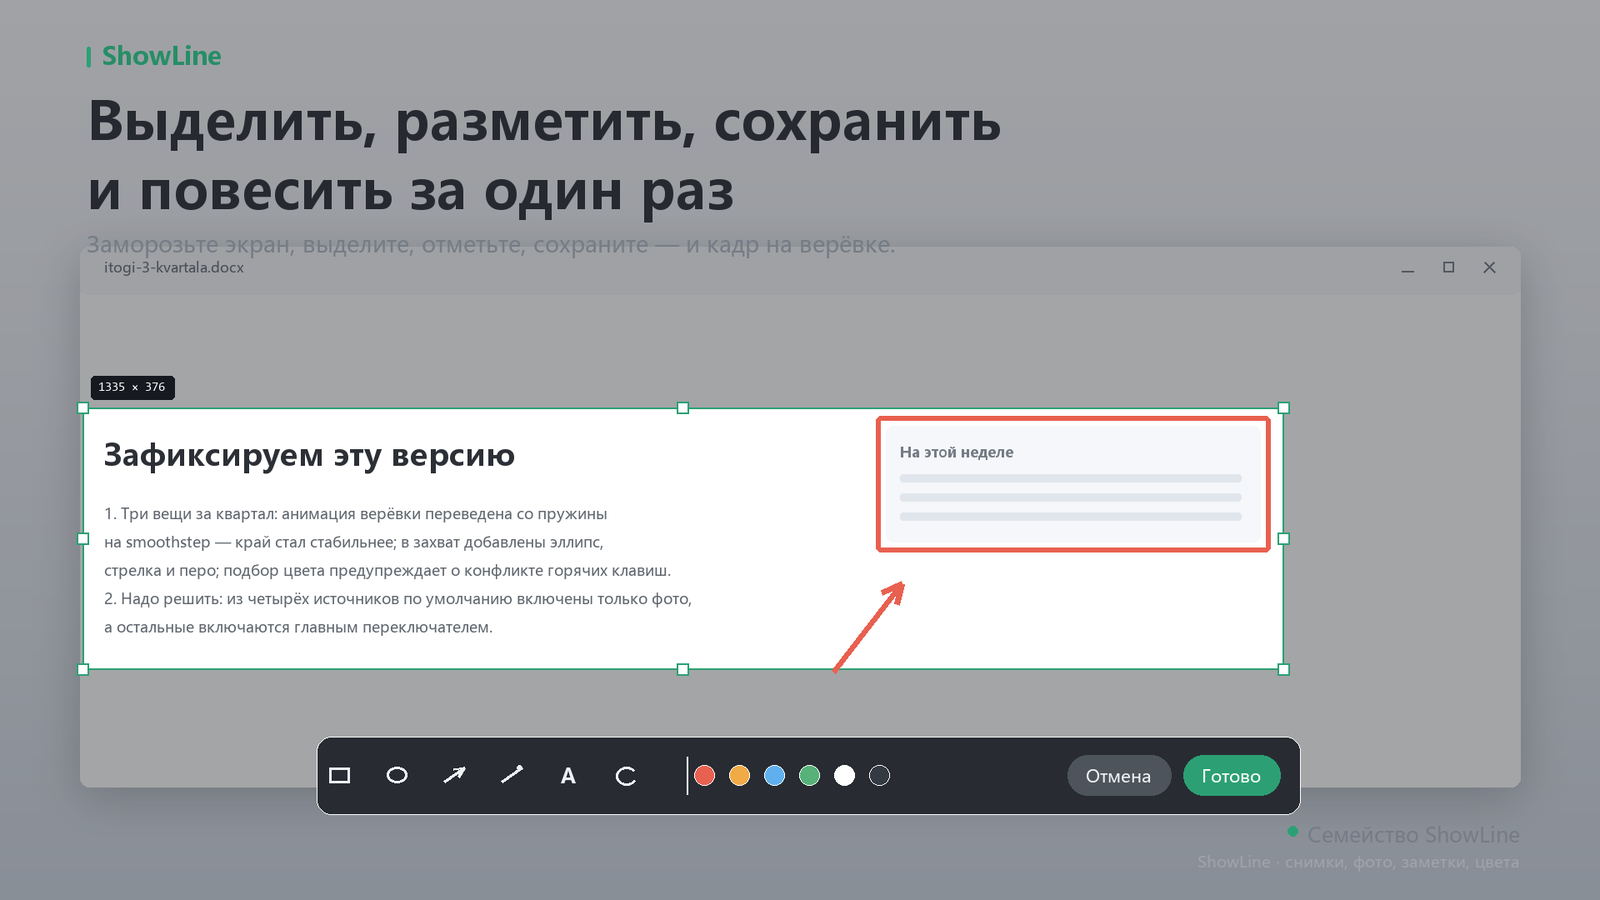Viewport: 1600px width, 900px height.
Task: Set annotation color to dark gray
Action: 880,776
